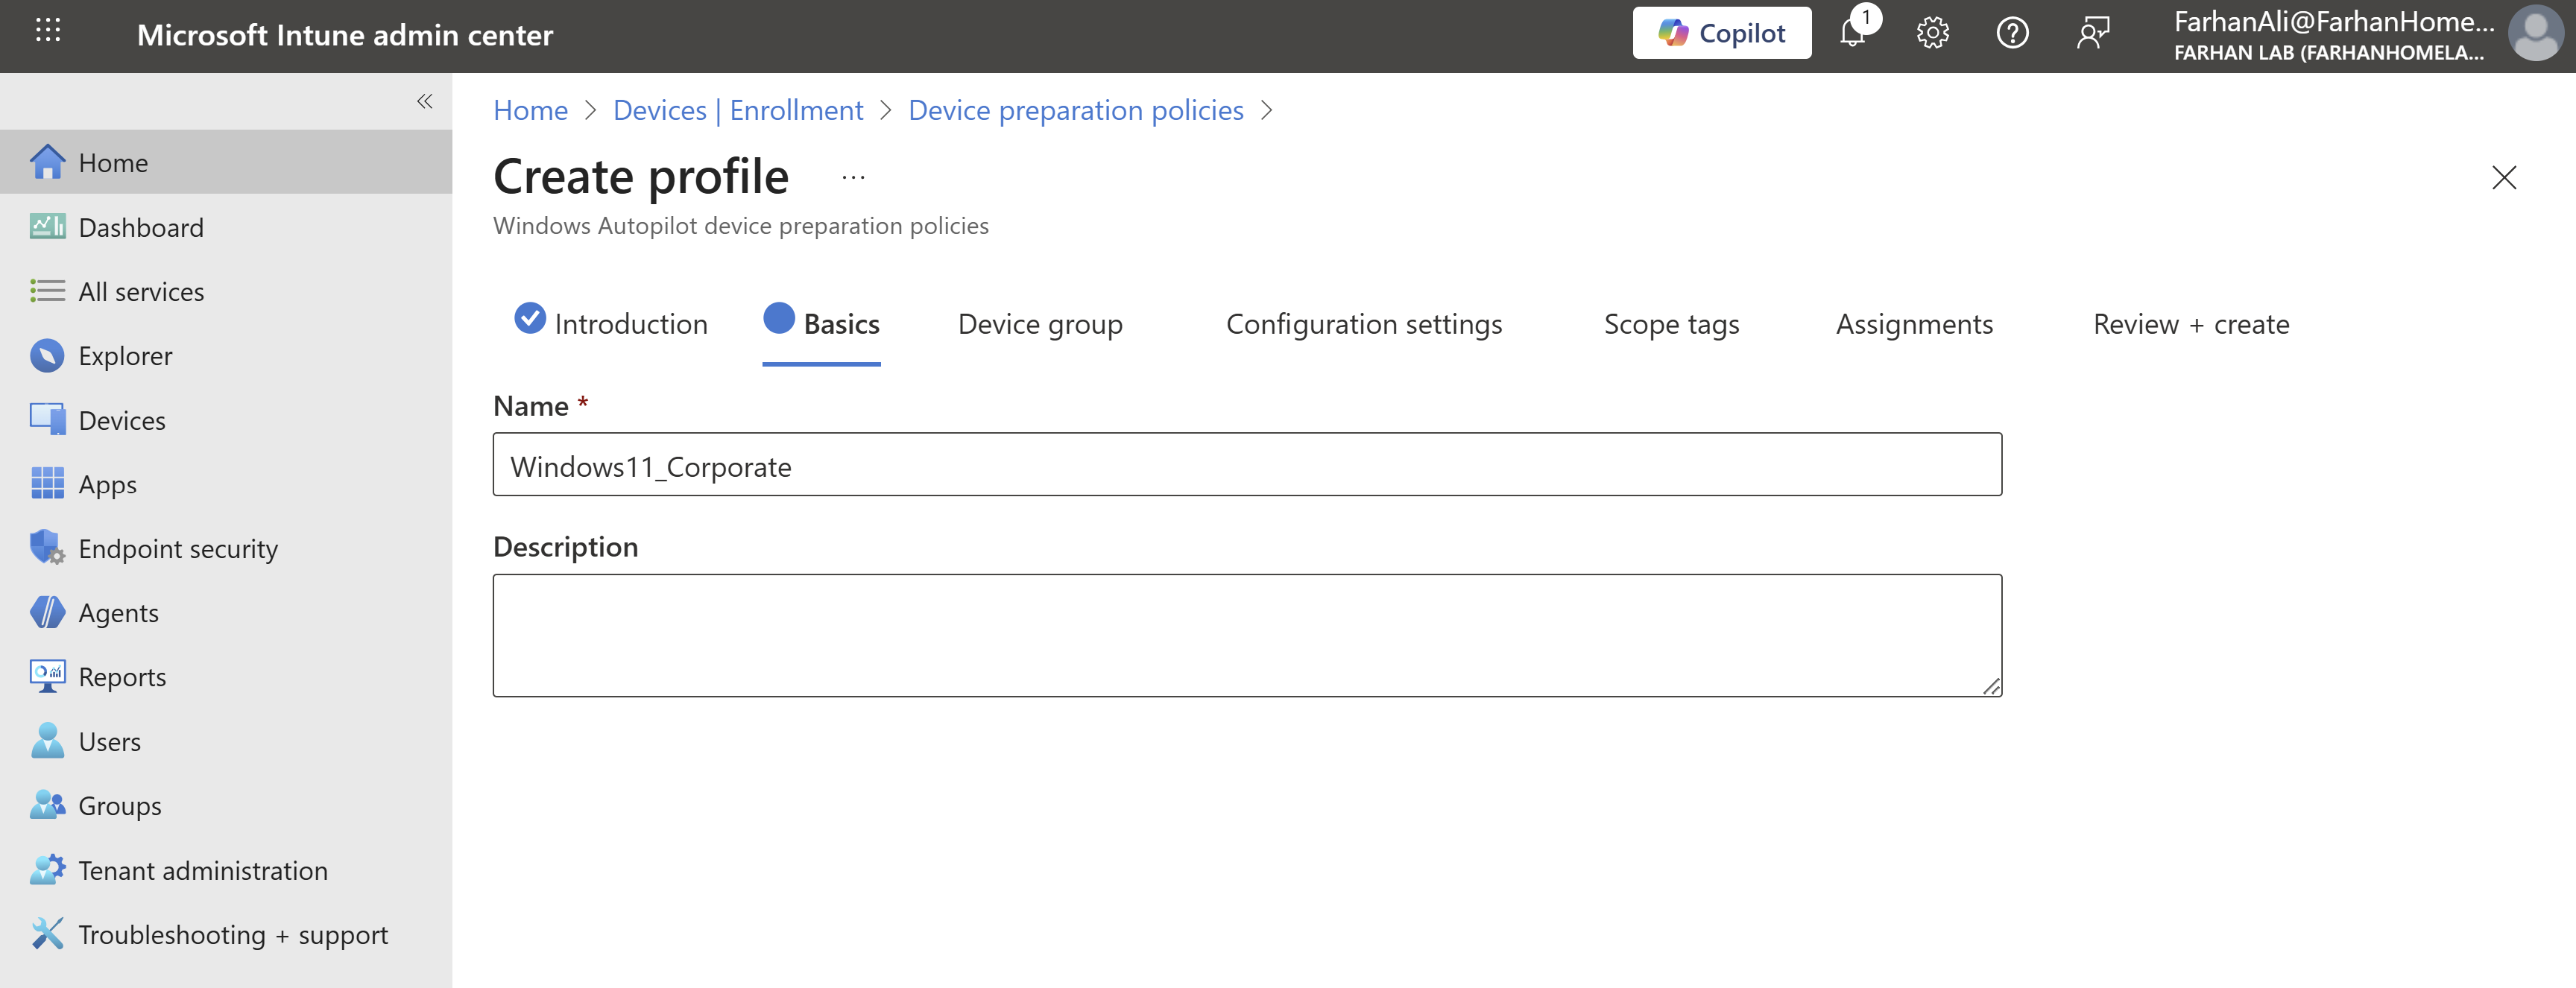Collapse the left navigation pane
2576x988 pixels.
(425, 101)
